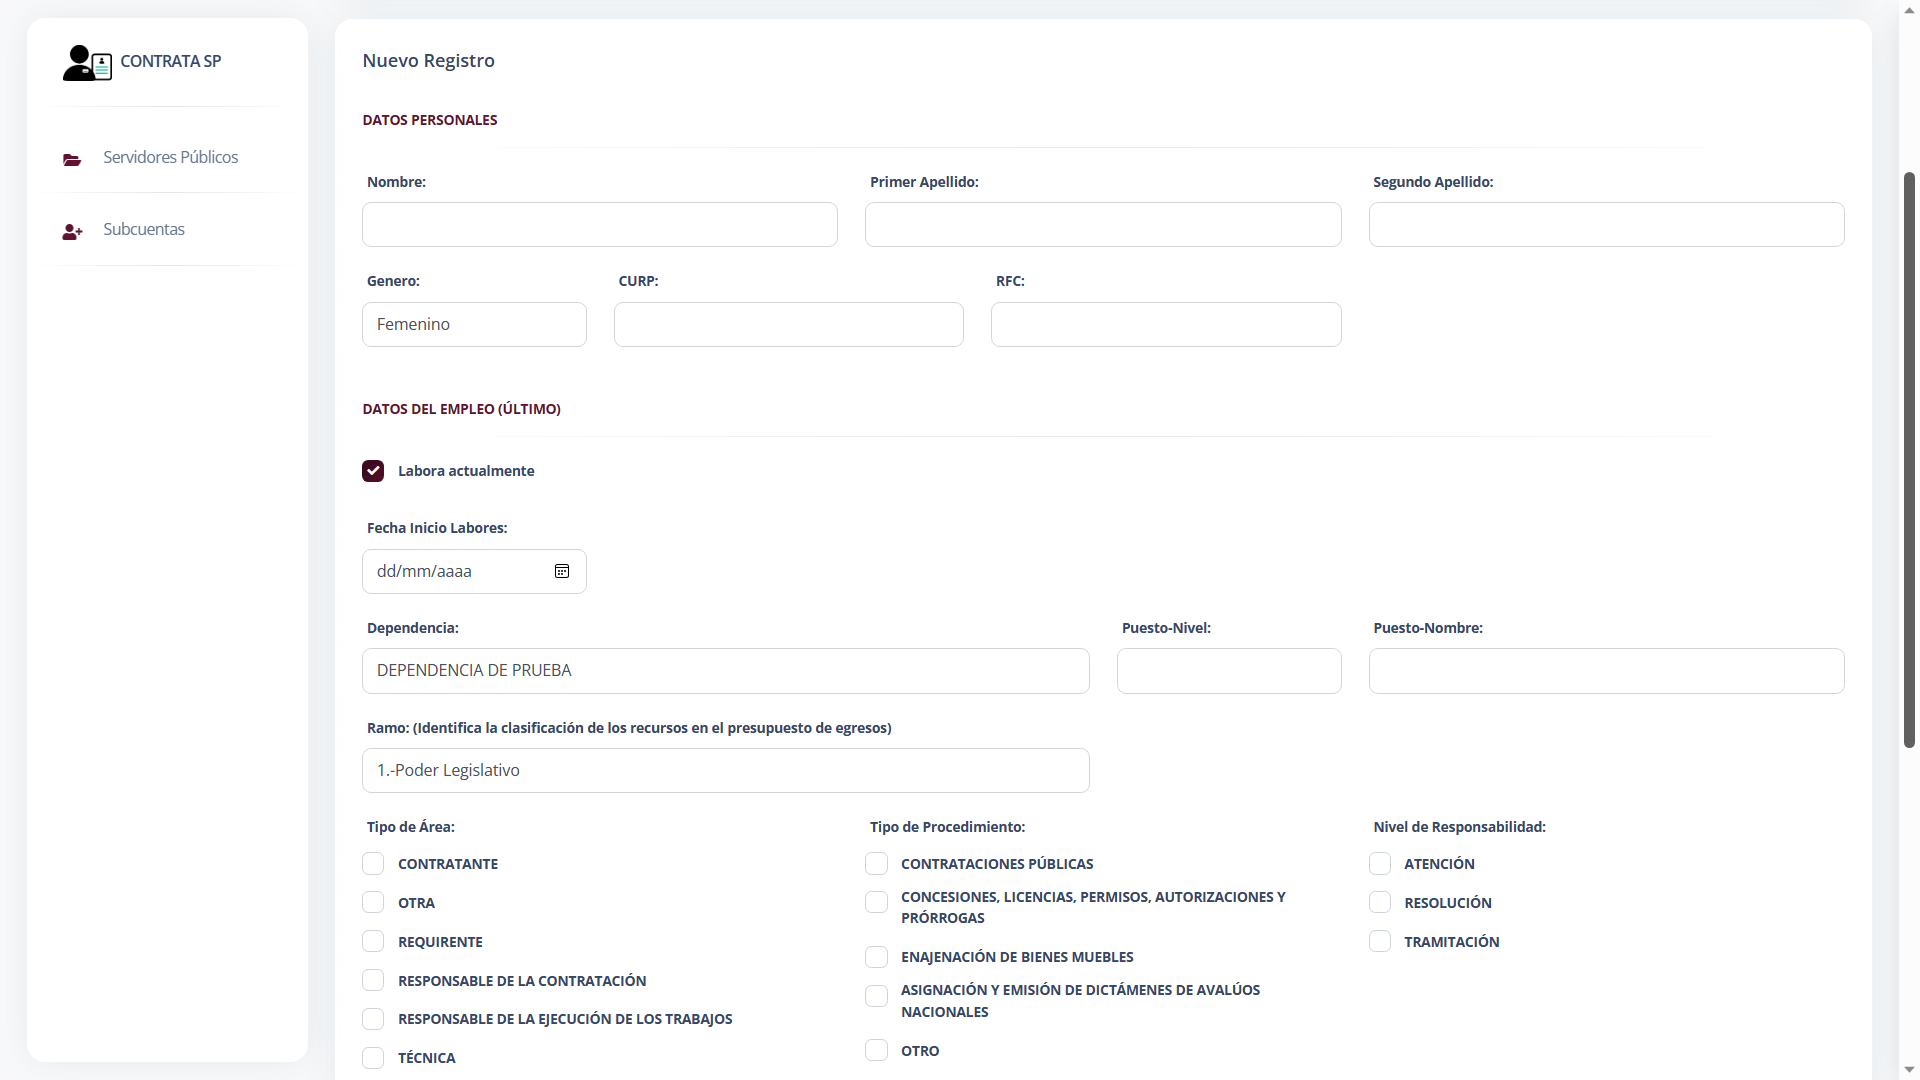The image size is (1920, 1080).
Task: Focus the CURP text field
Action: [x=789, y=325]
